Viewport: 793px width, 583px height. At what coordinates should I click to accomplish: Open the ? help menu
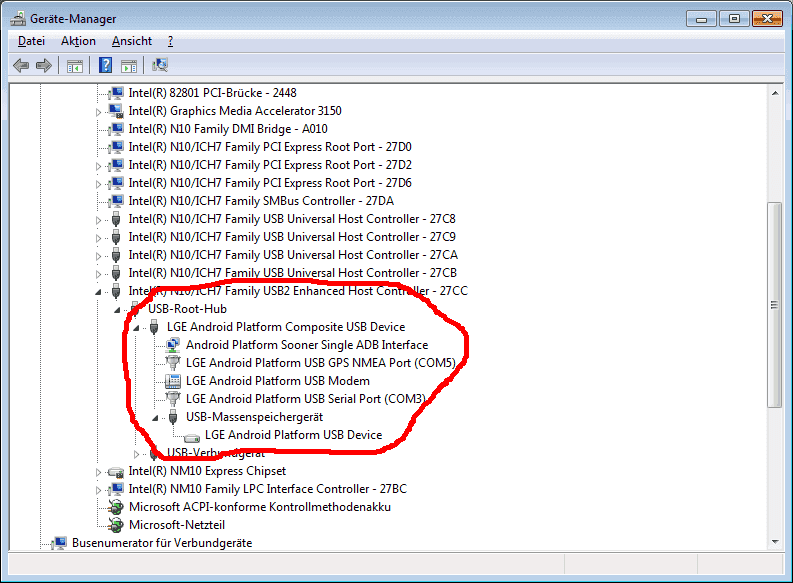170,41
